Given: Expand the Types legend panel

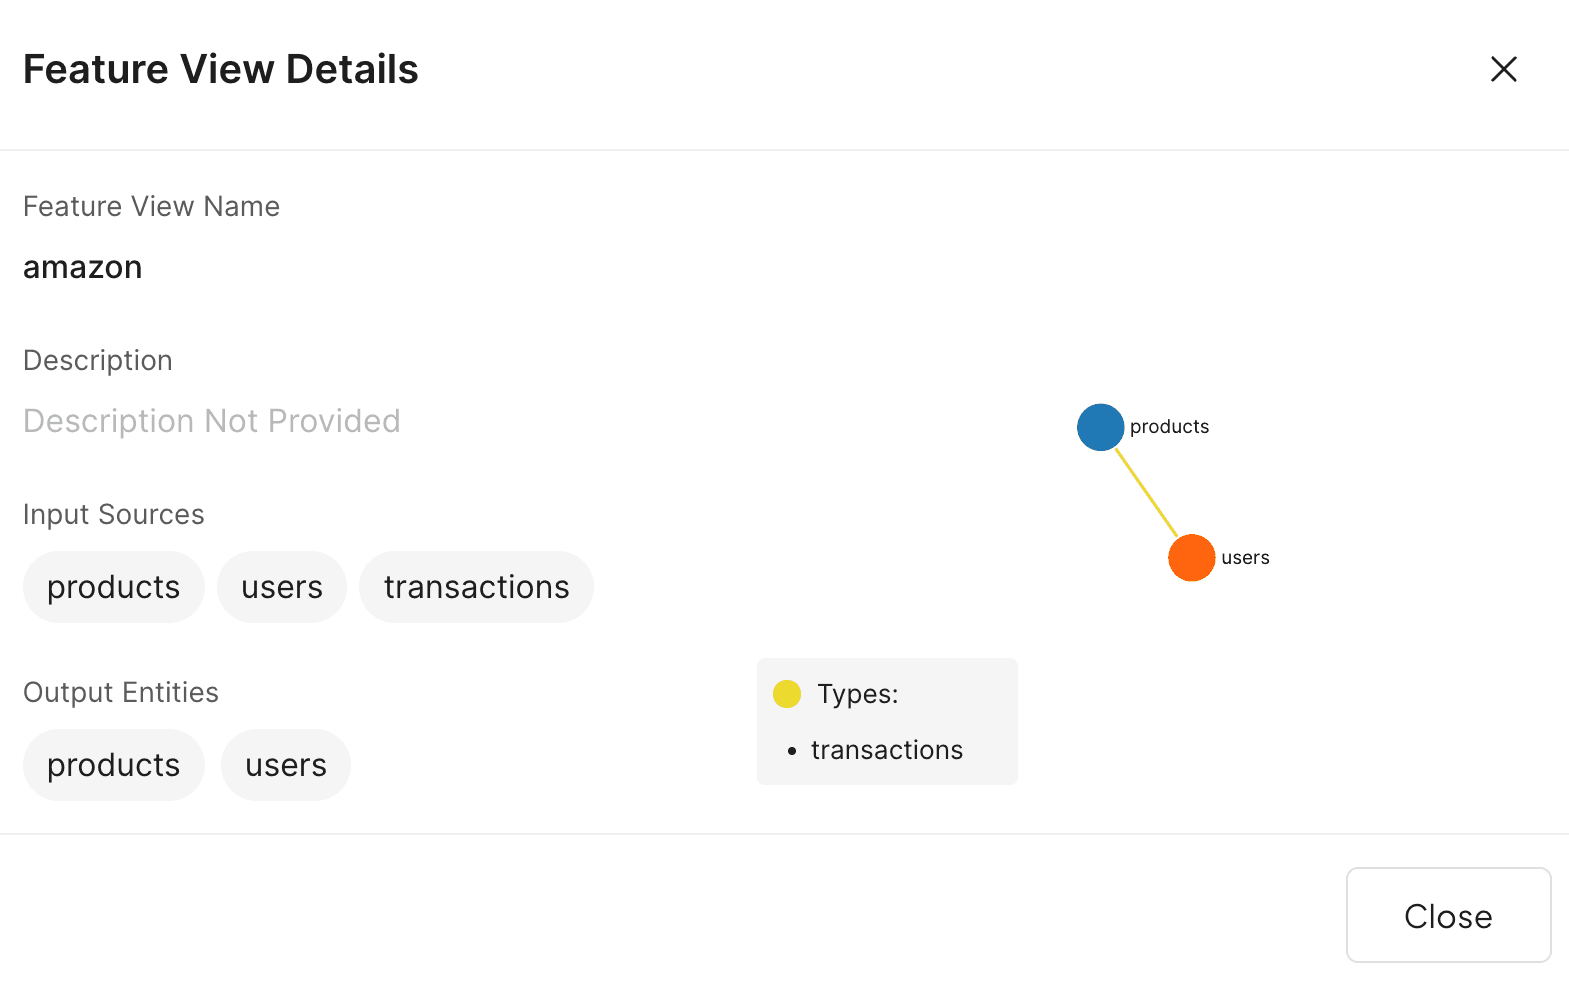Looking at the screenshot, I should pyautogui.click(x=886, y=720).
